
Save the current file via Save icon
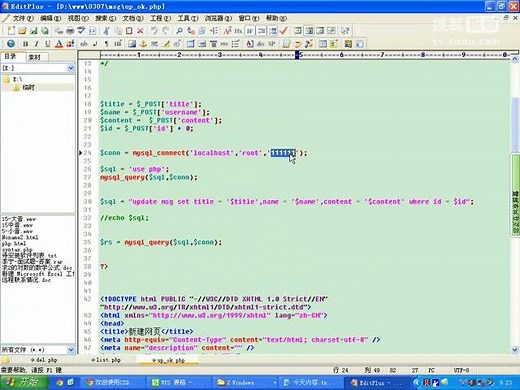(x=34, y=31)
